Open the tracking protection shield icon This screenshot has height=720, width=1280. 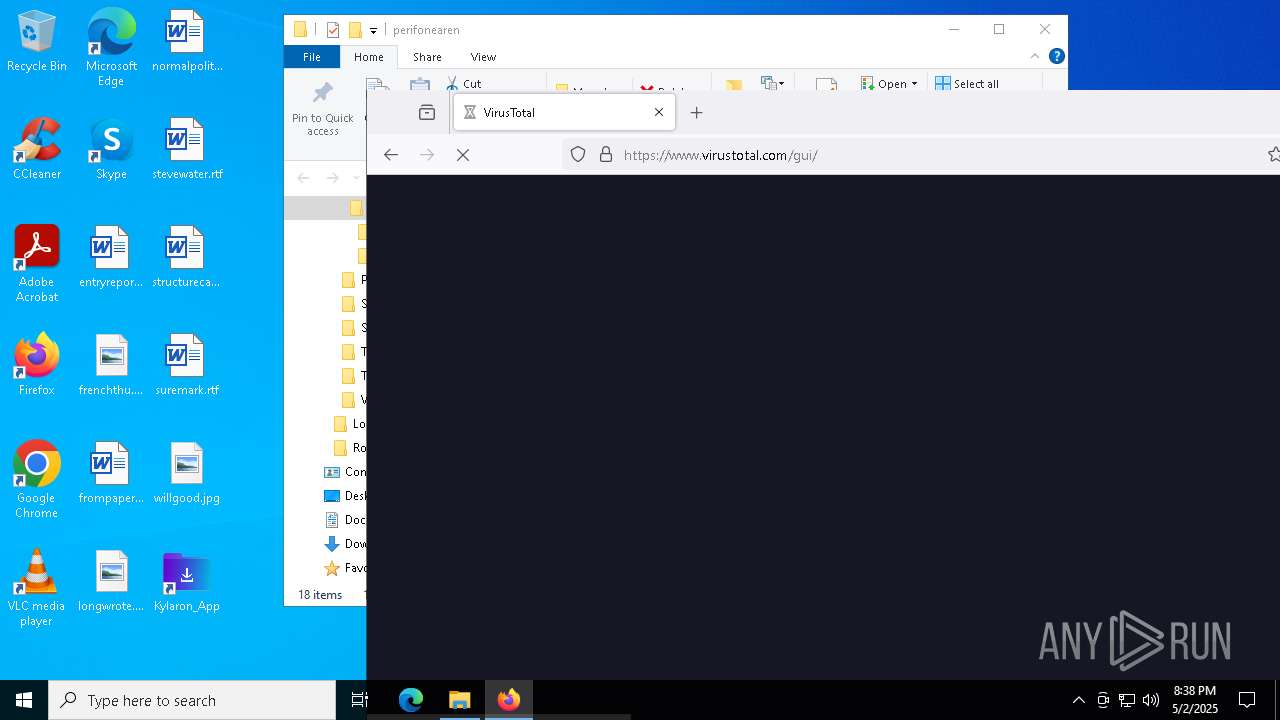(x=578, y=155)
